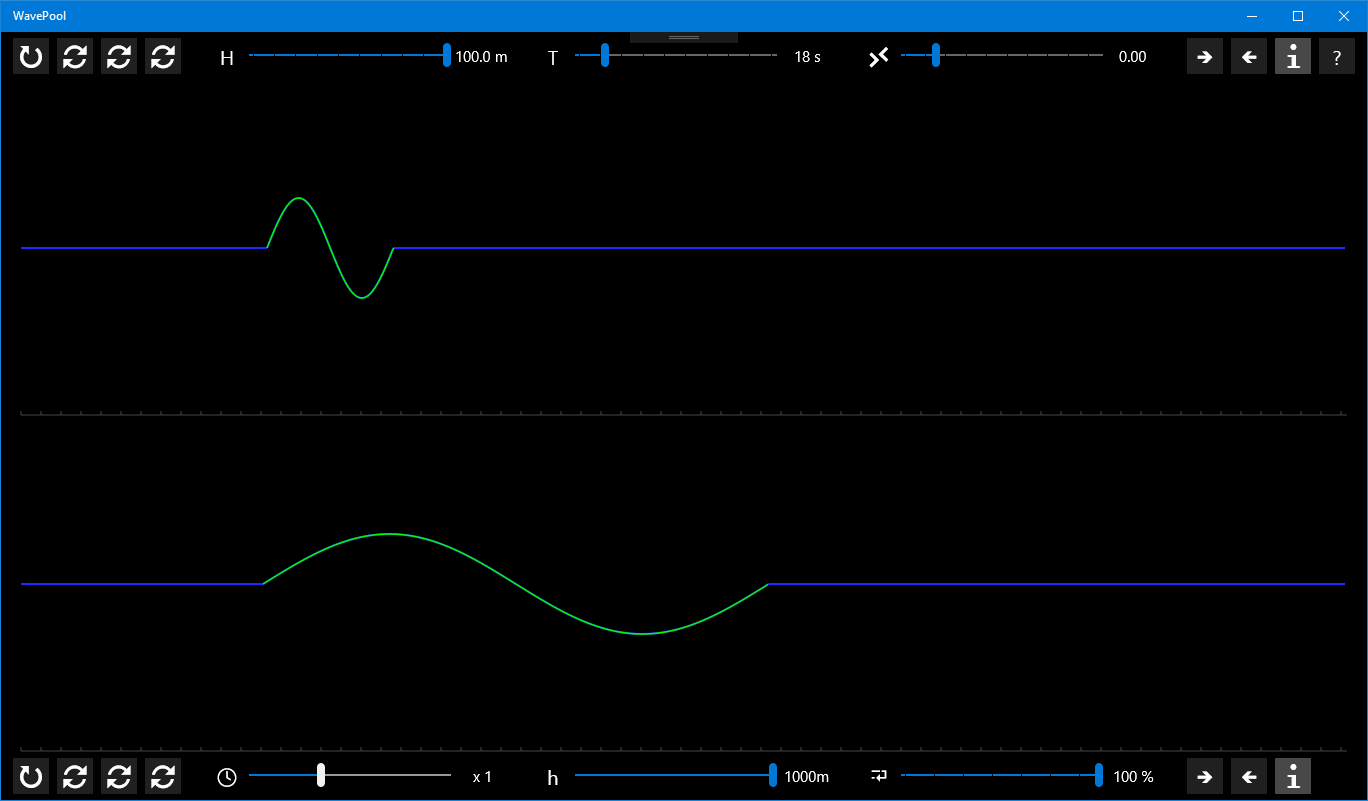The image size is (1368, 801).
Task: Click the 1000m depth value
Action: 807,777
